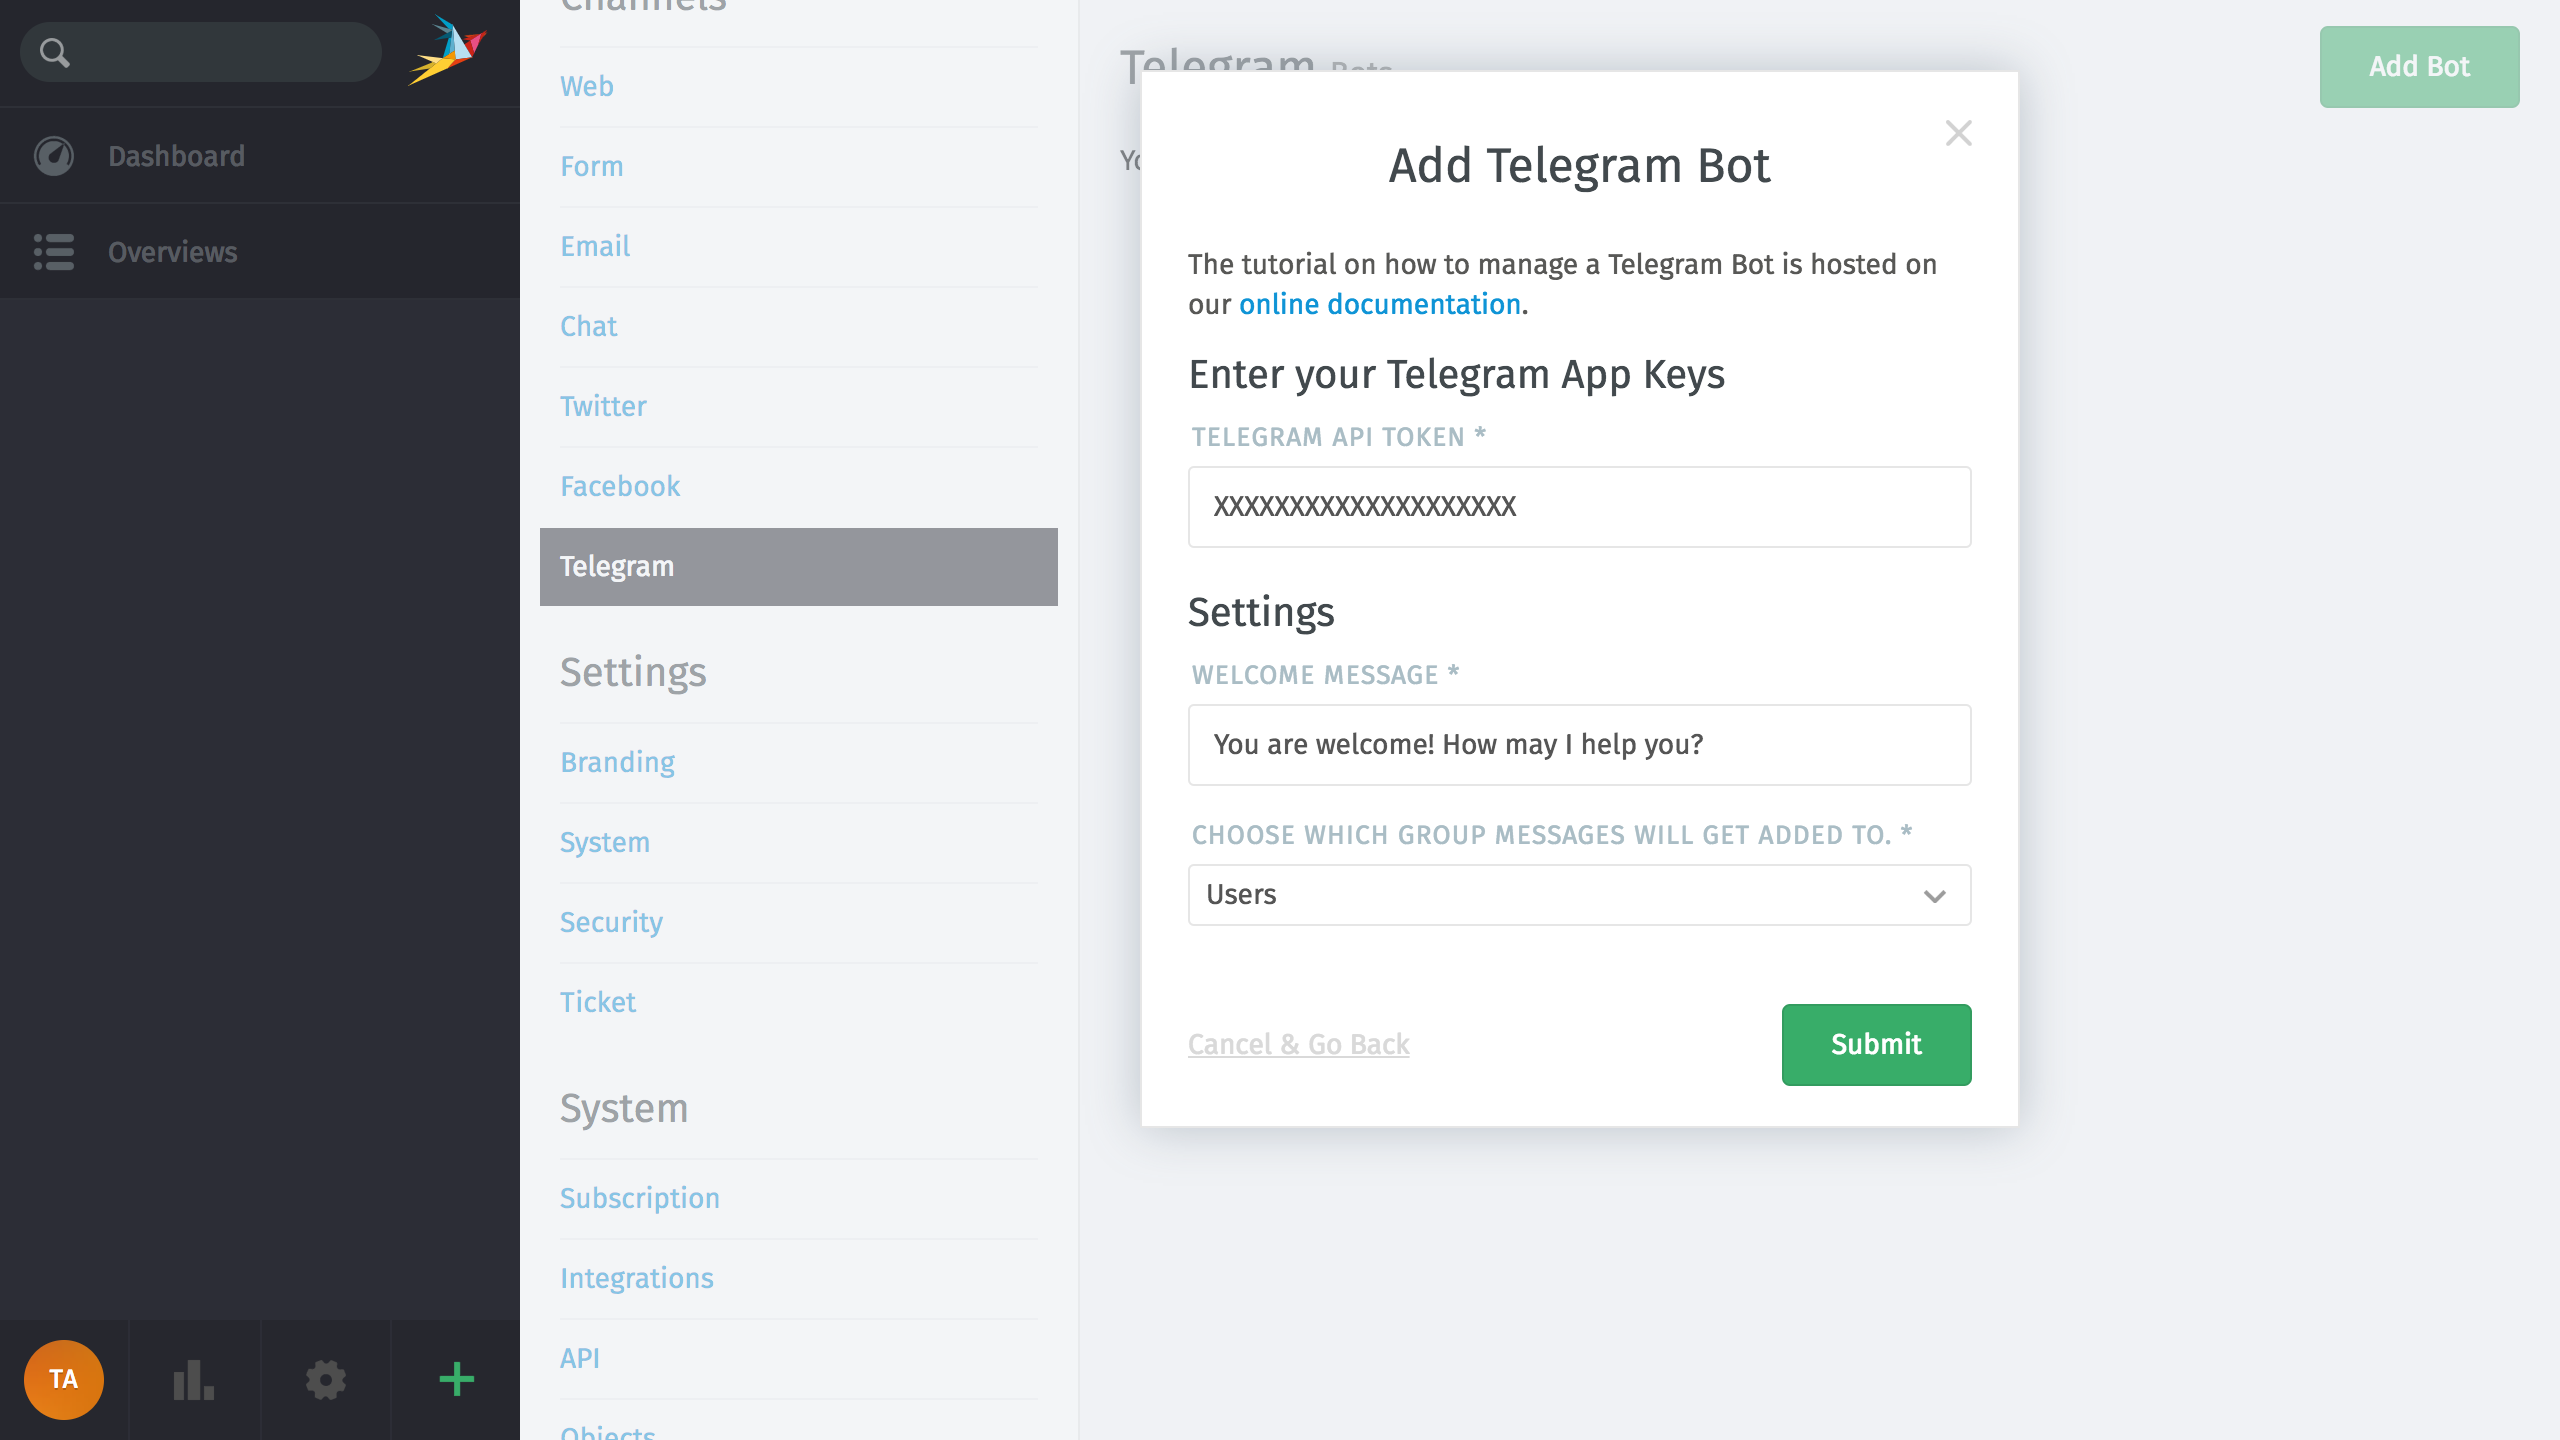The height and width of the screenshot is (1440, 2560).
Task: Select the Overviews menu entry
Action: (x=260, y=252)
